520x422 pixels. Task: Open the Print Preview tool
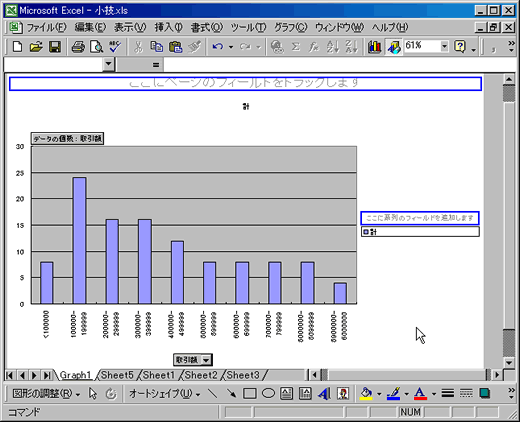pyautogui.click(x=97, y=47)
